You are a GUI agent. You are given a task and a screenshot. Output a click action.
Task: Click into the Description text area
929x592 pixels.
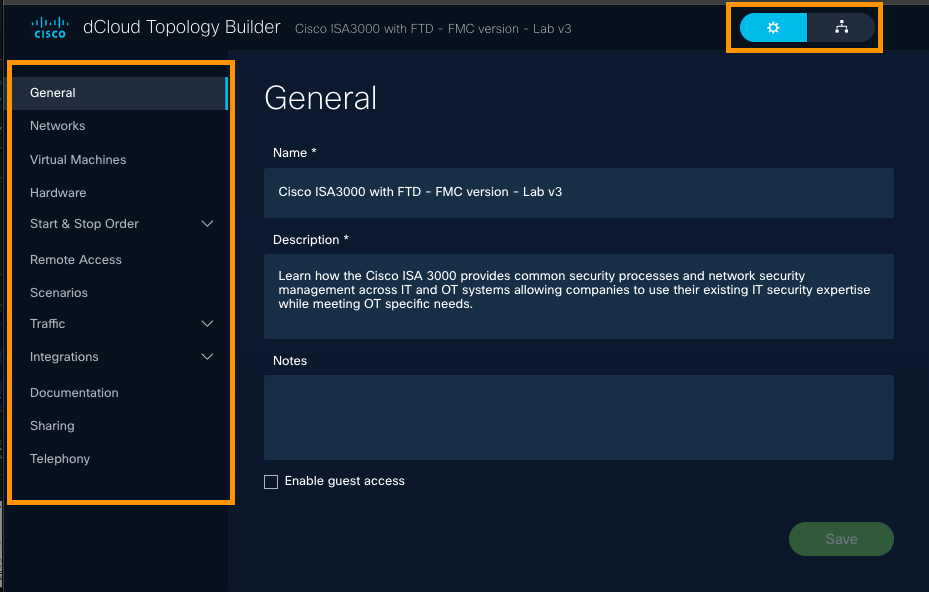click(x=579, y=296)
